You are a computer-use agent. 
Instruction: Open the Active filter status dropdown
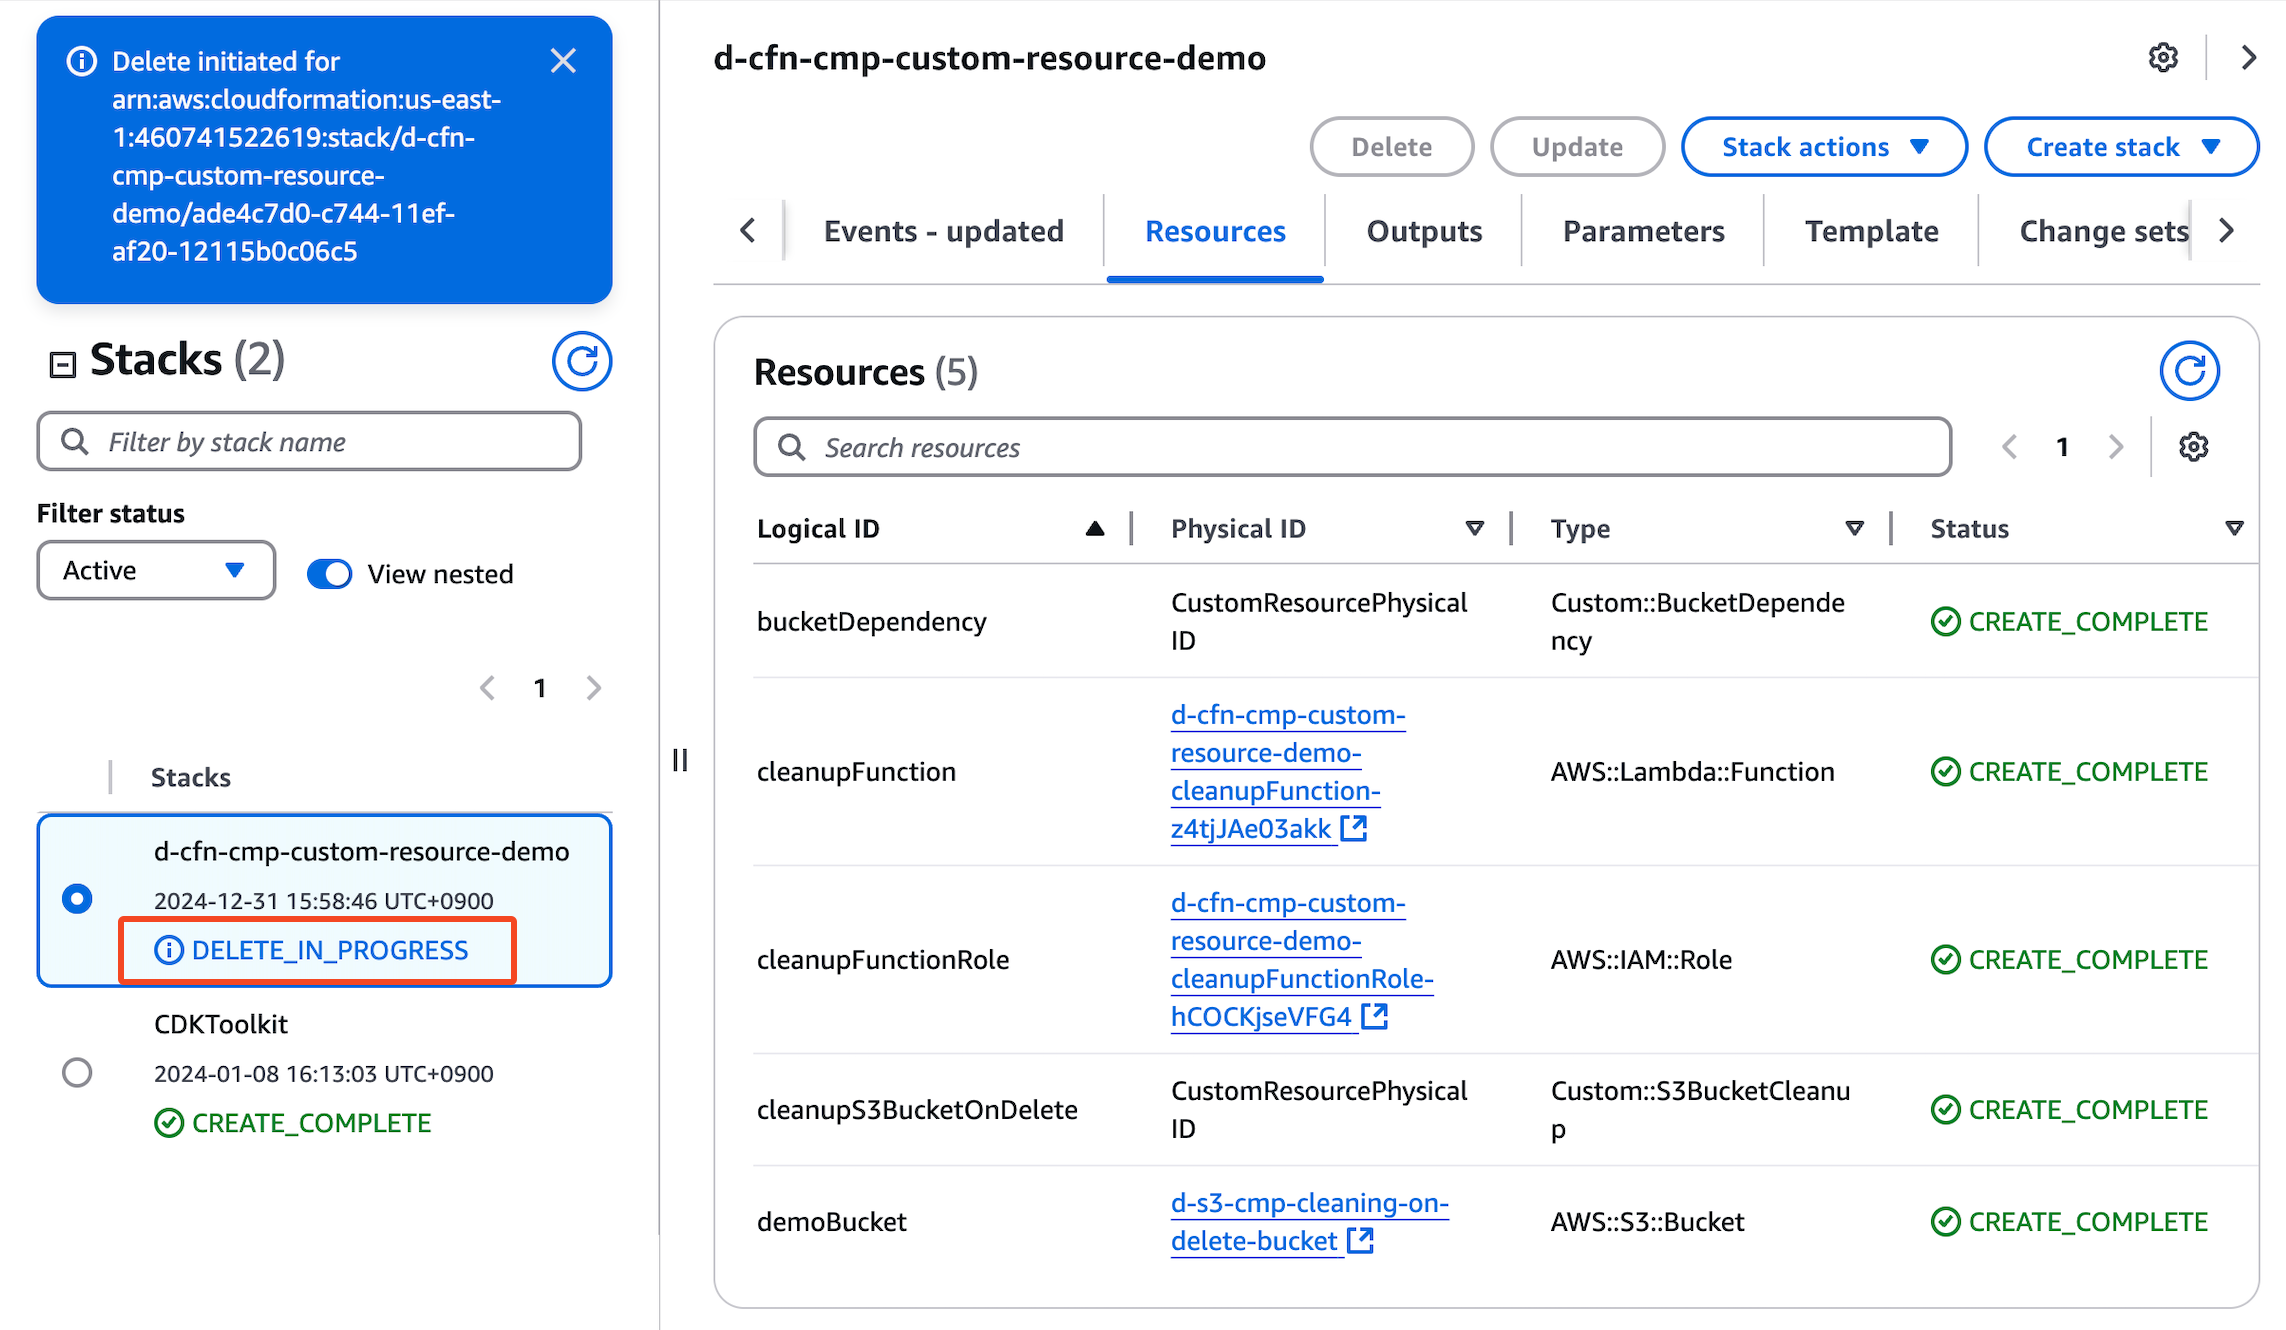pyautogui.click(x=156, y=571)
